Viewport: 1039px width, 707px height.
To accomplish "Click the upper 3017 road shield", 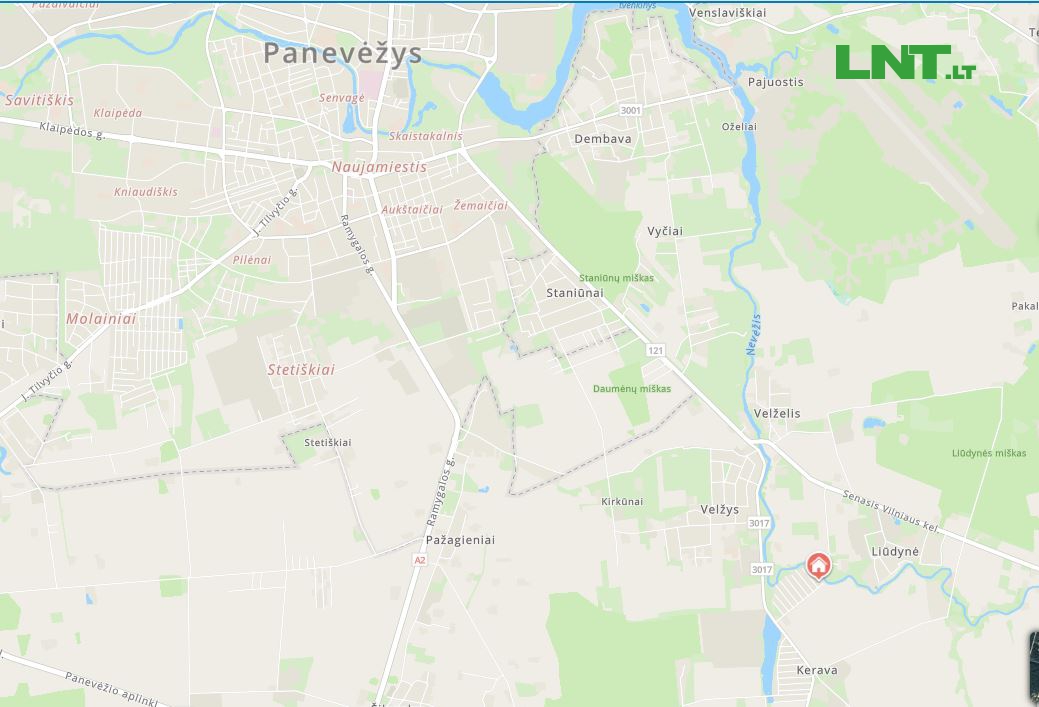I will [x=759, y=523].
